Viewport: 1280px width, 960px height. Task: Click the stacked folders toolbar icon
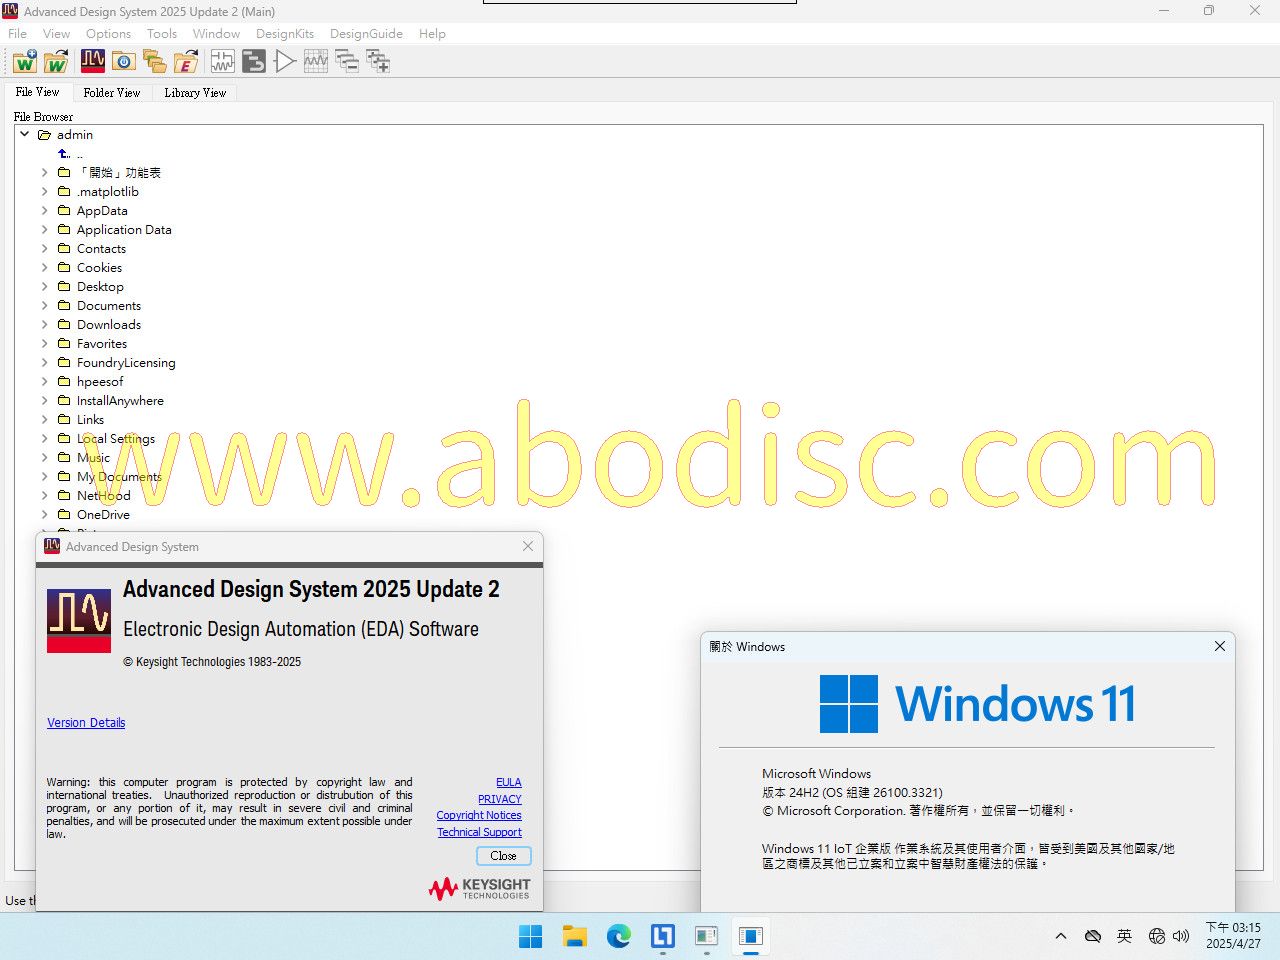coord(155,62)
